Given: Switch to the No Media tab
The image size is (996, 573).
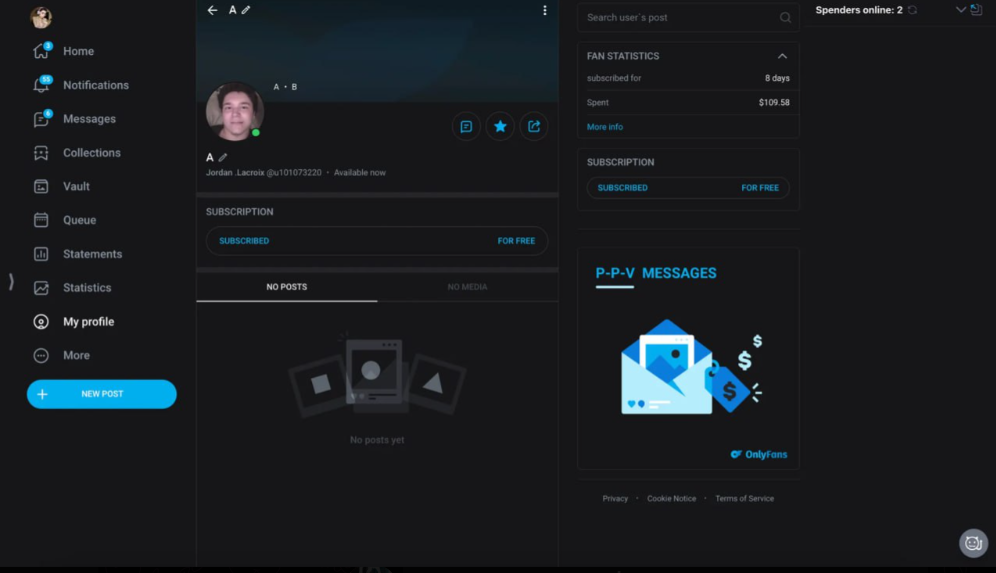Looking at the screenshot, I should click(x=468, y=287).
